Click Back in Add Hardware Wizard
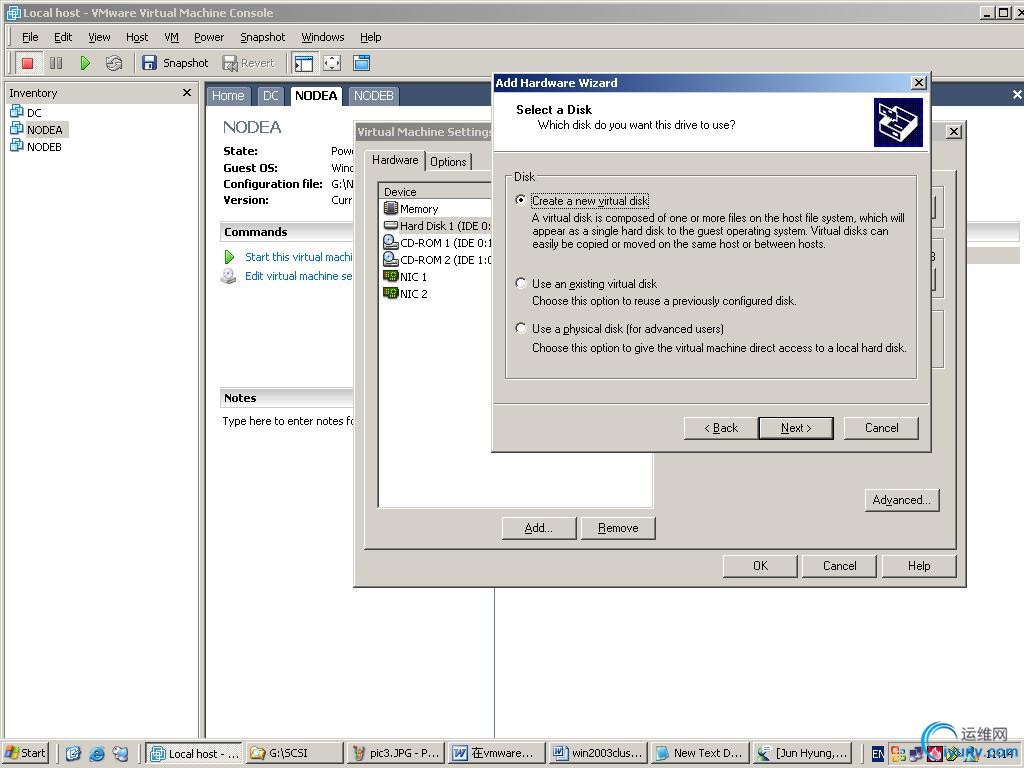Image resolution: width=1024 pixels, height=768 pixels. pyautogui.click(x=721, y=428)
